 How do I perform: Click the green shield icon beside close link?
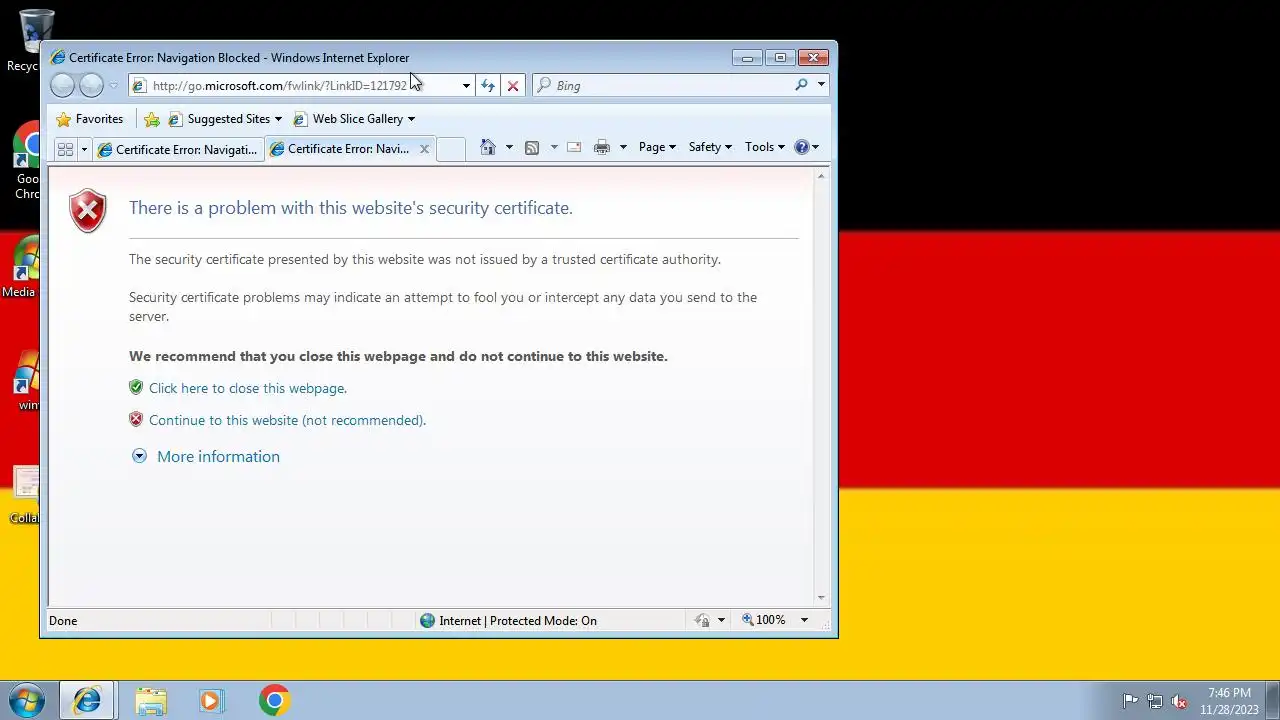click(x=136, y=388)
